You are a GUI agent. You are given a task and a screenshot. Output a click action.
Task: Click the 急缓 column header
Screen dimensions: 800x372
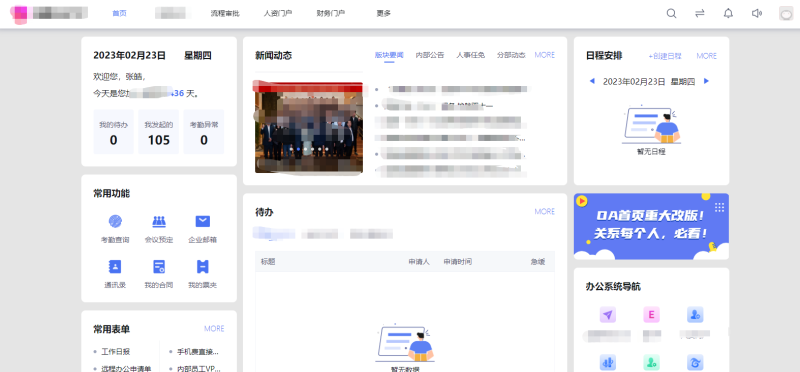(538, 262)
